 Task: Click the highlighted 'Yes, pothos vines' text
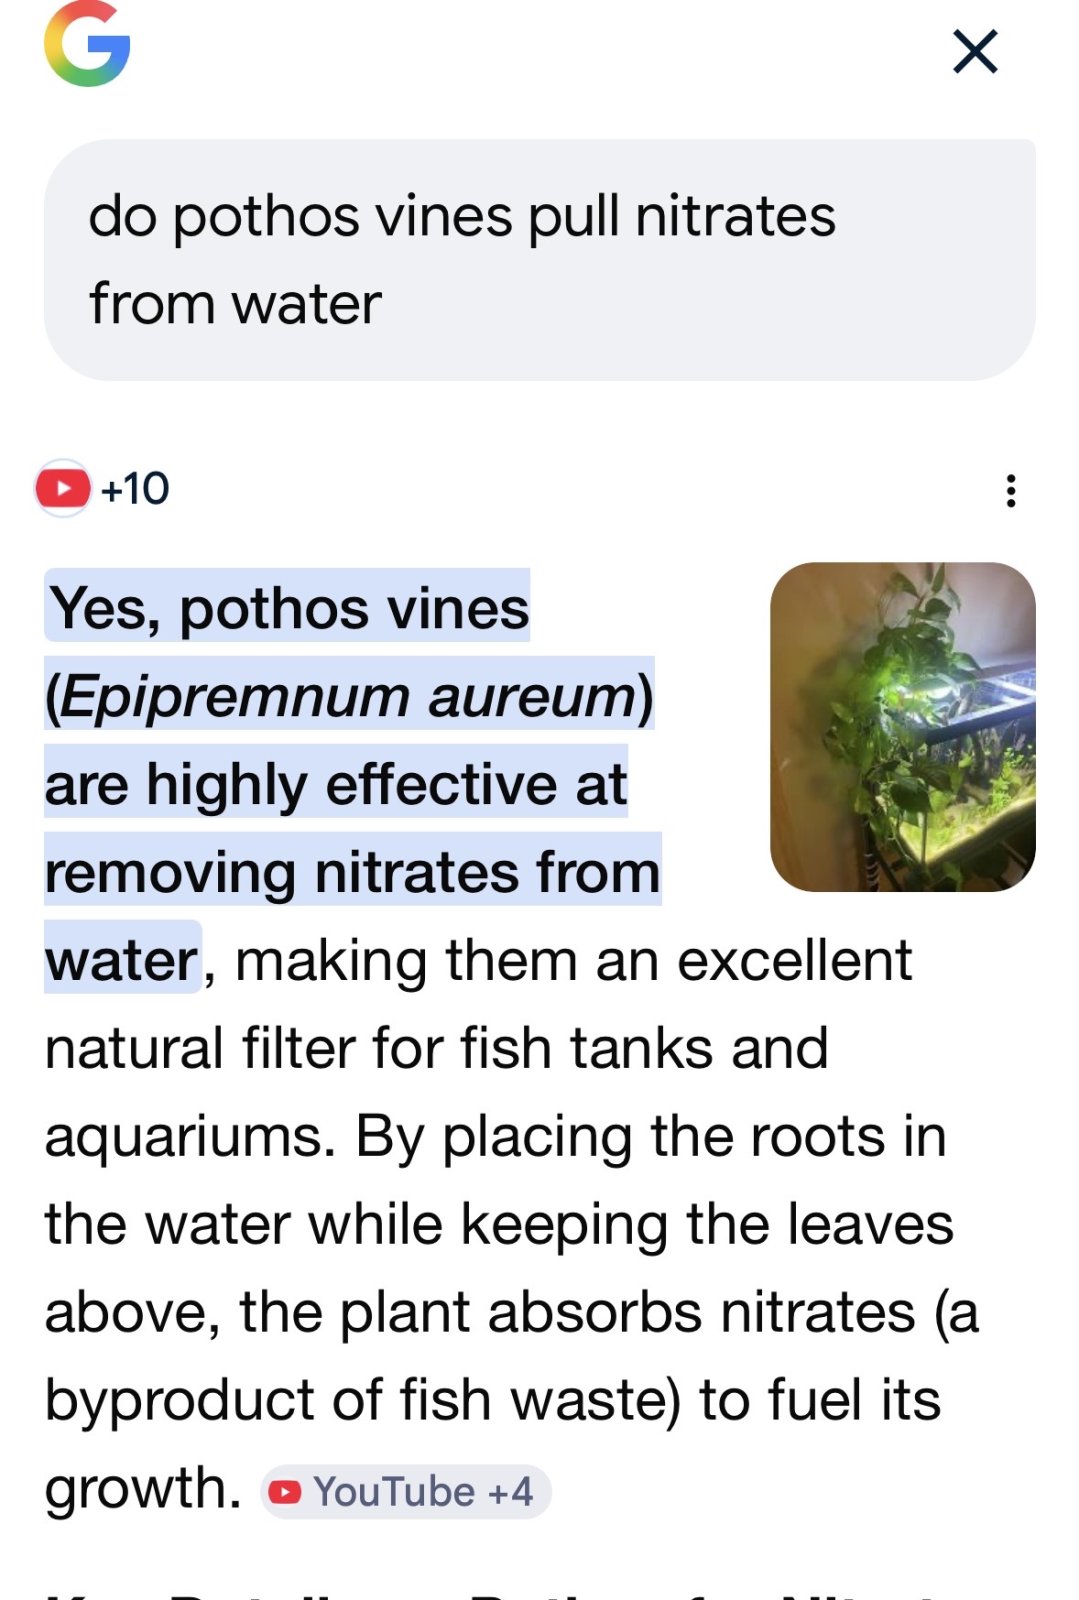click(288, 608)
